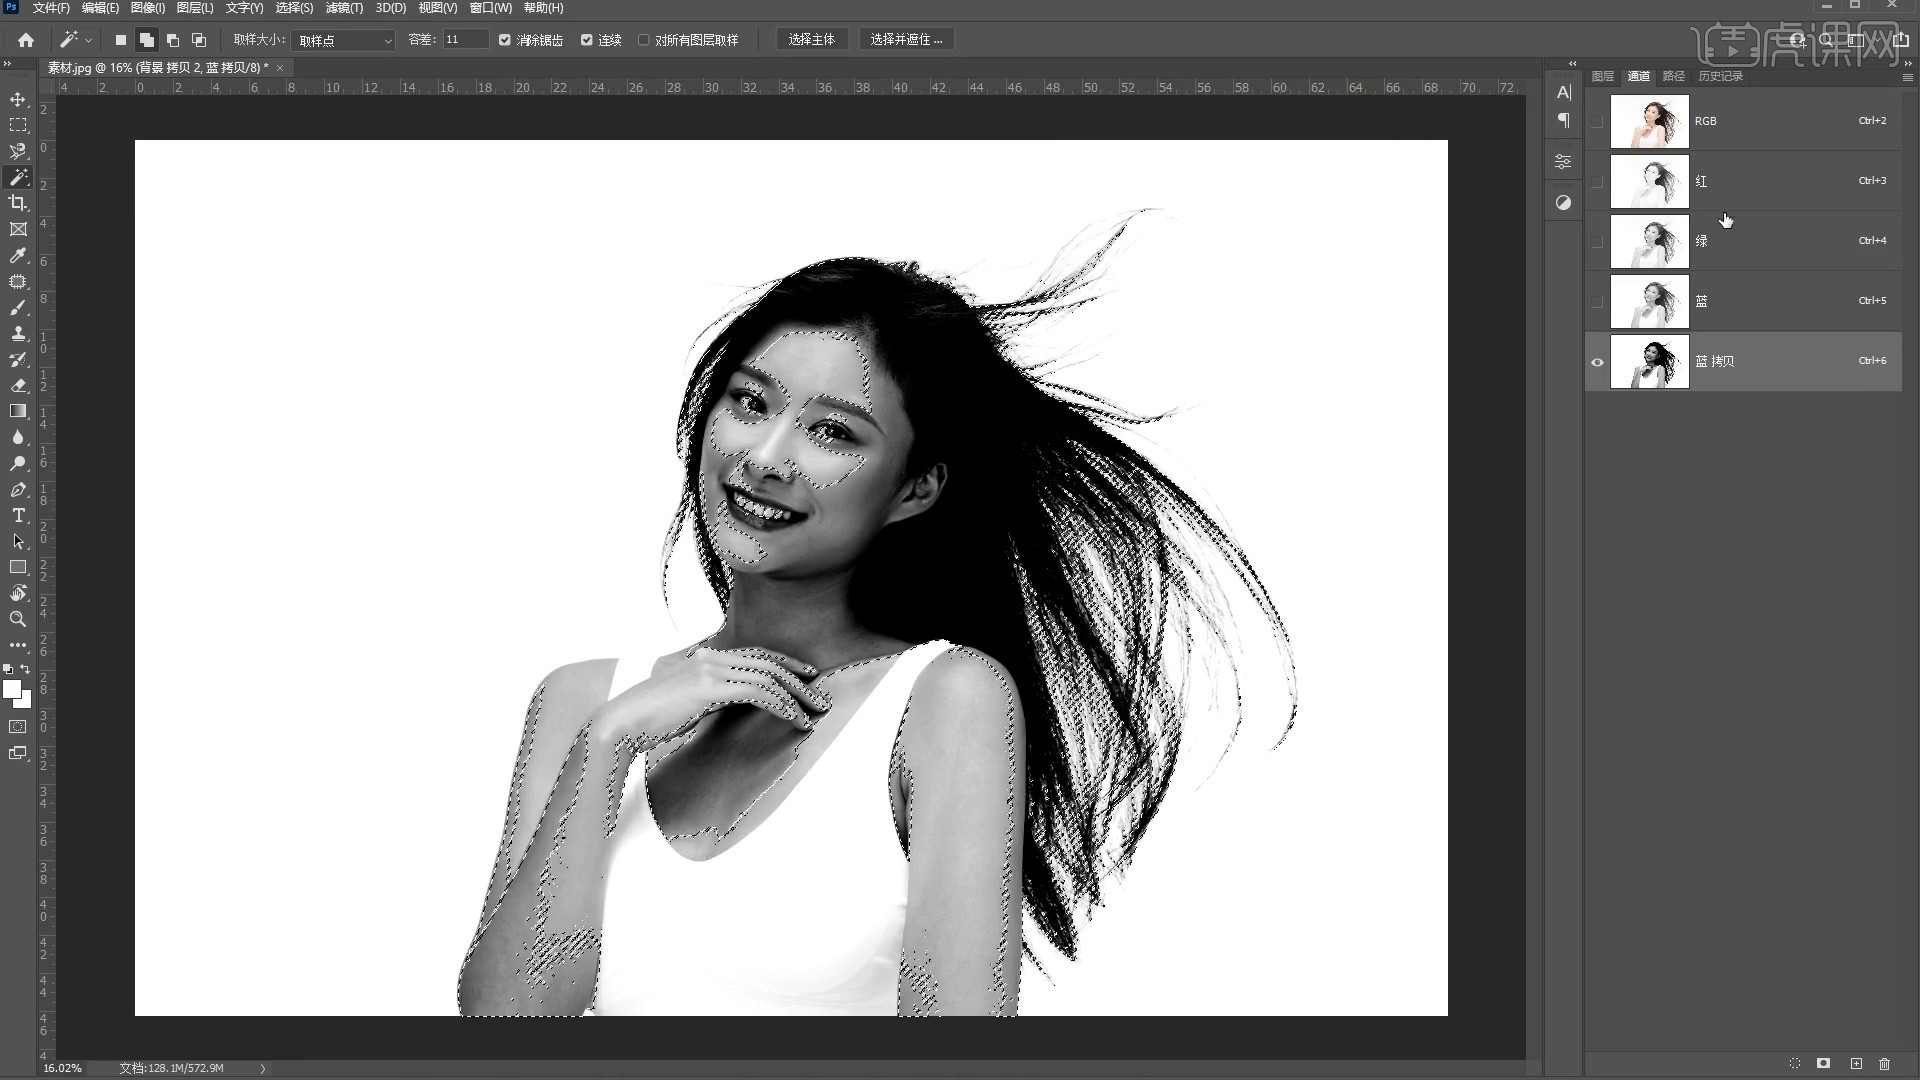Viewport: 1920px width, 1080px height.
Task: Delete the current channel
Action: pos(1885,1063)
